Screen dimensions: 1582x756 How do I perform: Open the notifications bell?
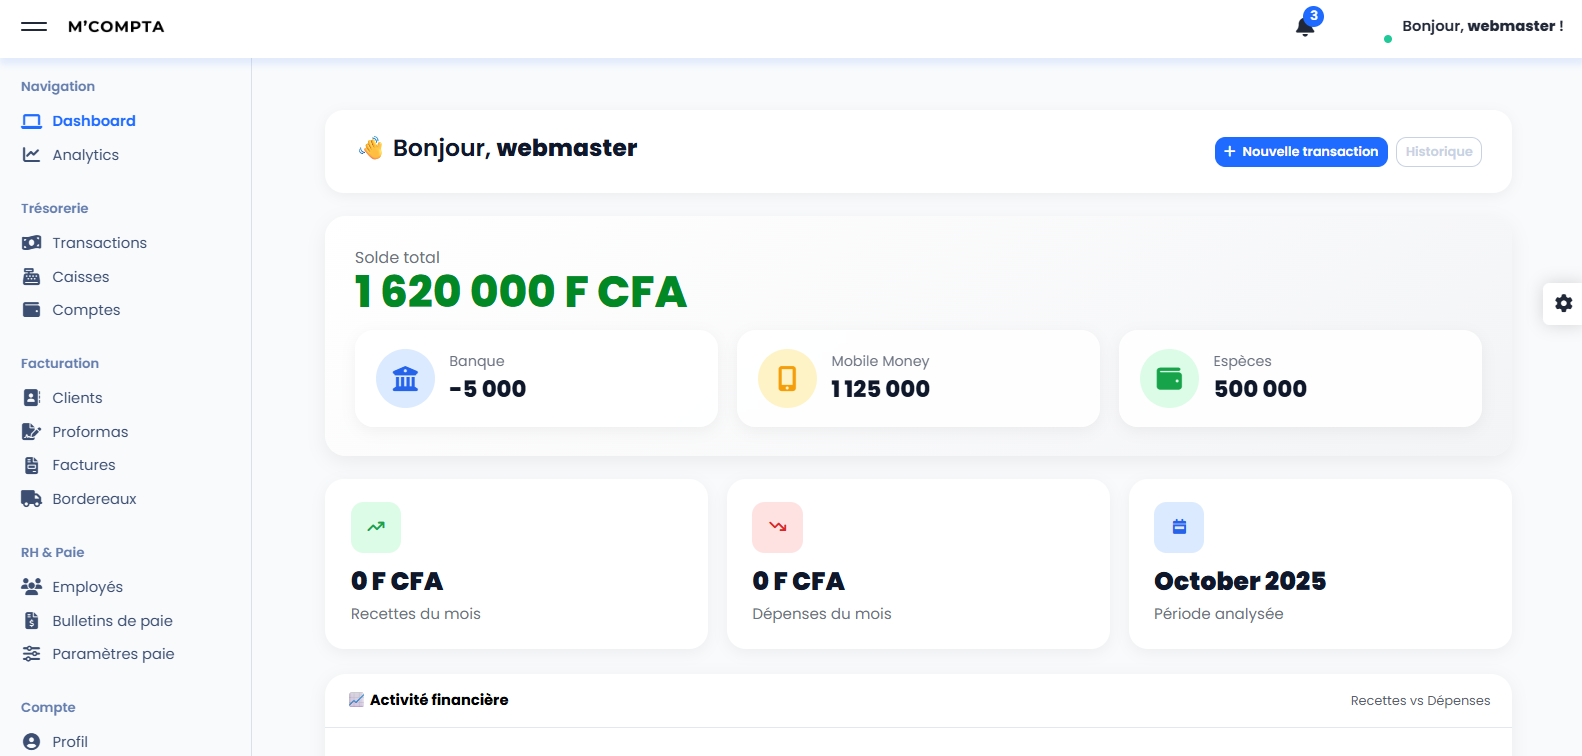click(1305, 27)
